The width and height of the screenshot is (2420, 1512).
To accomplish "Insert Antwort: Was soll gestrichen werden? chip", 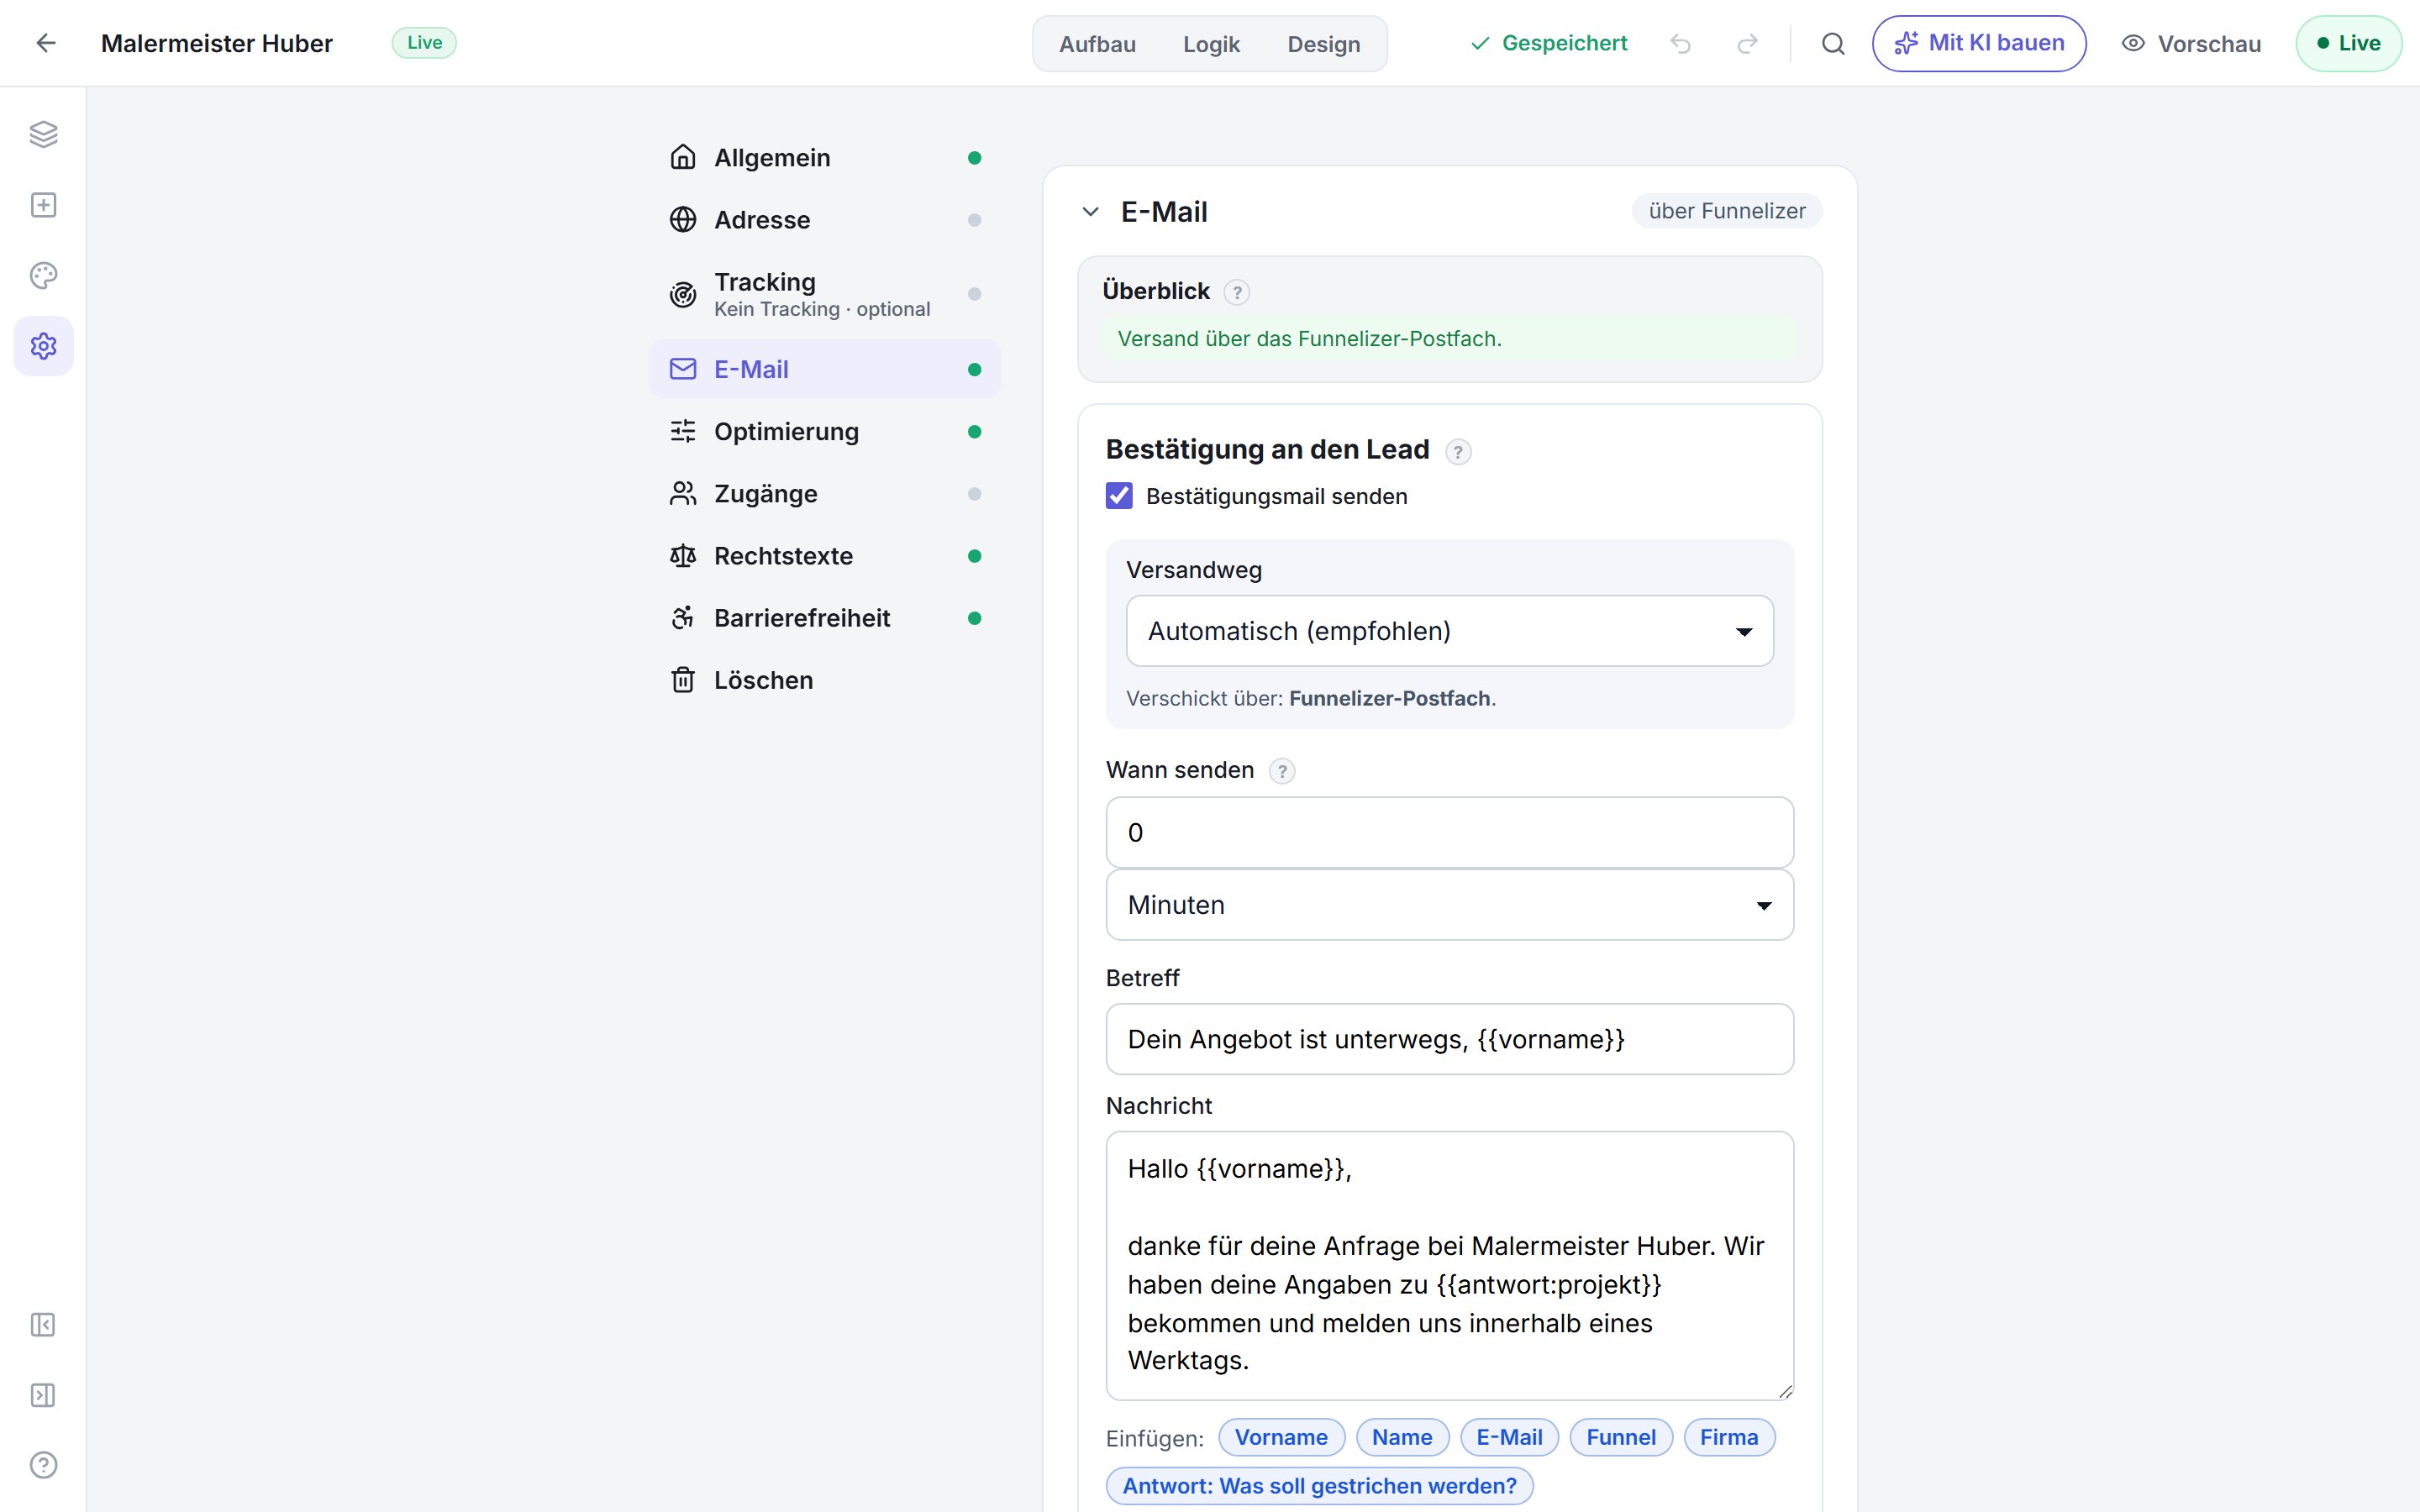I will tap(1319, 1486).
